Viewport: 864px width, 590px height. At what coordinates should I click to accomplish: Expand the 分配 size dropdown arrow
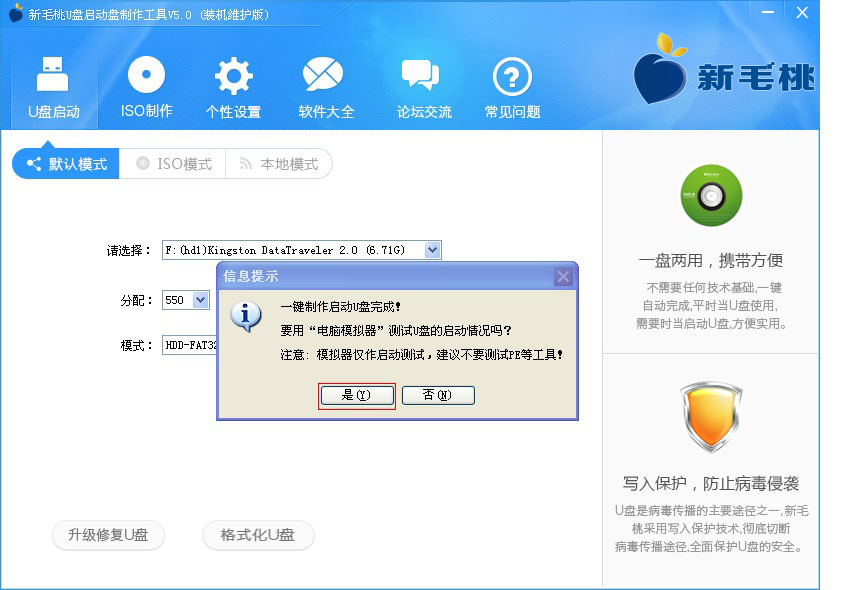click(201, 300)
